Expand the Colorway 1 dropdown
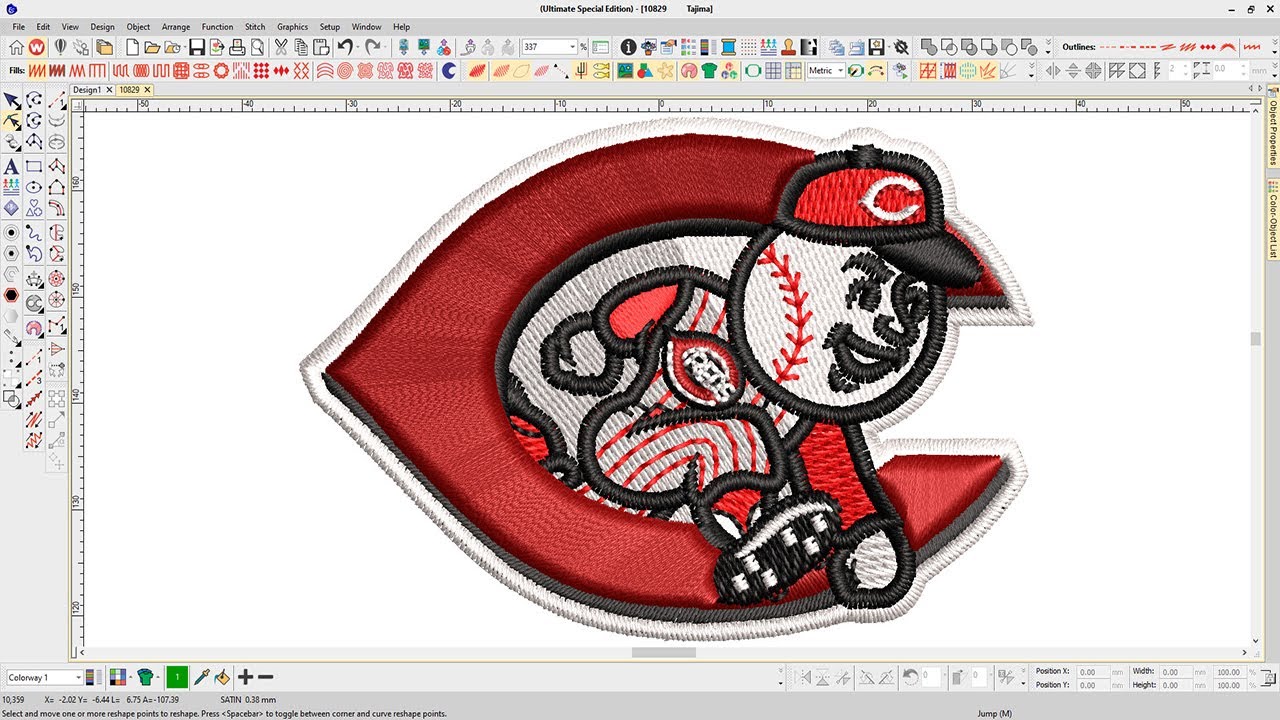The height and width of the screenshot is (720, 1280). 77,678
